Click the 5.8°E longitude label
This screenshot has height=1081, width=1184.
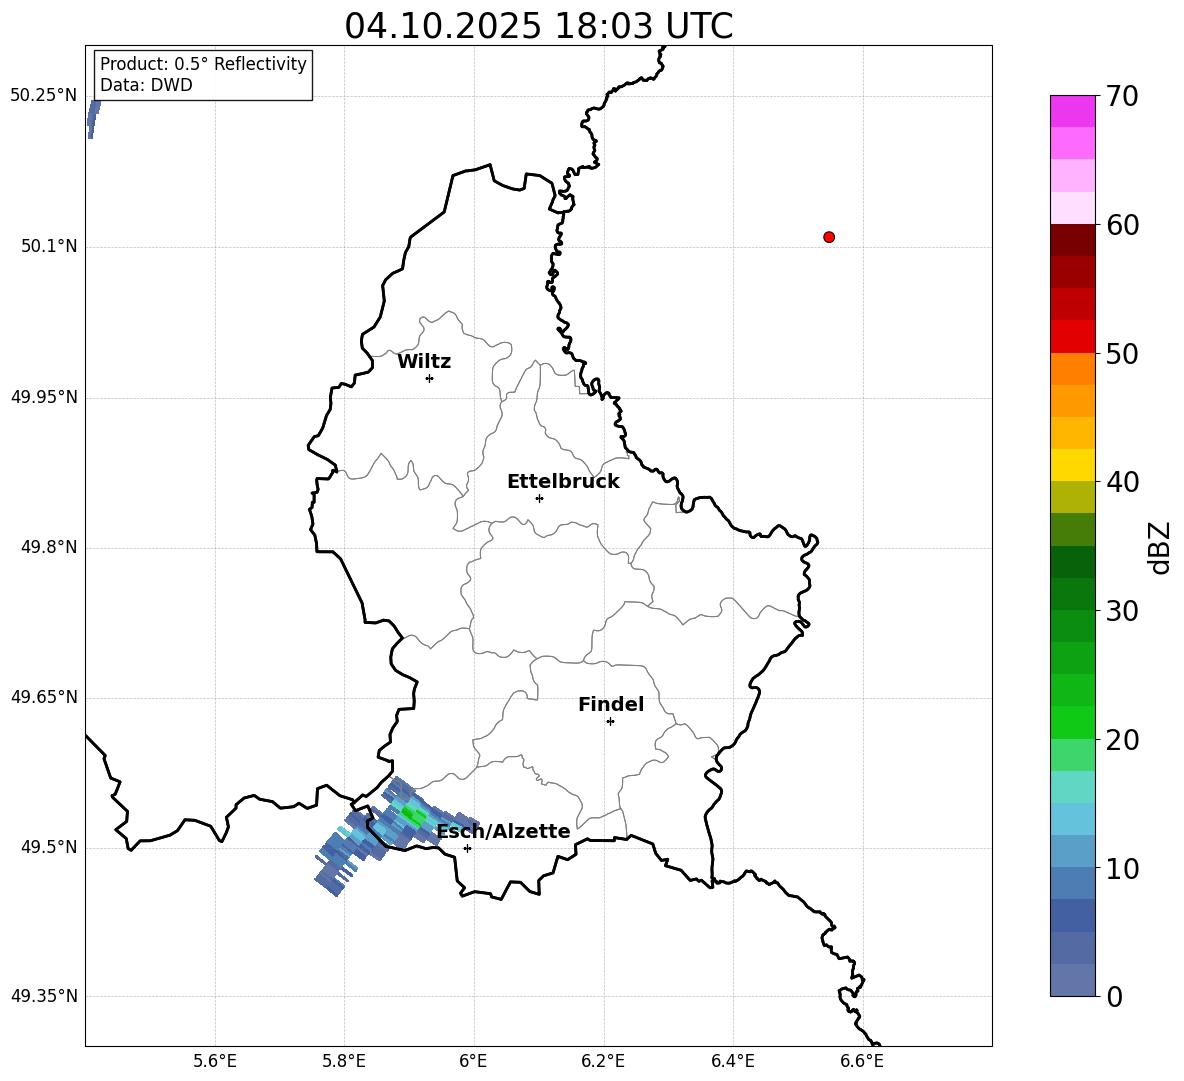[344, 1061]
